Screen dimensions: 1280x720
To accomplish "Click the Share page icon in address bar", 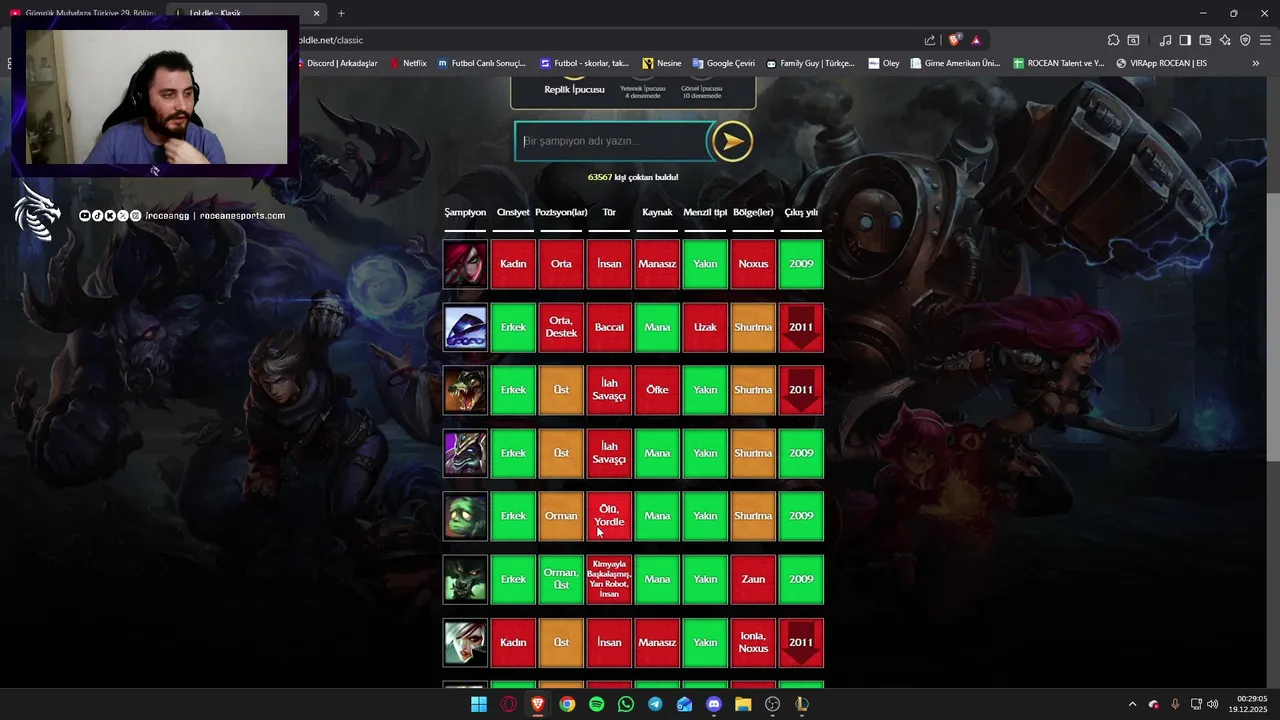I will pos(930,40).
